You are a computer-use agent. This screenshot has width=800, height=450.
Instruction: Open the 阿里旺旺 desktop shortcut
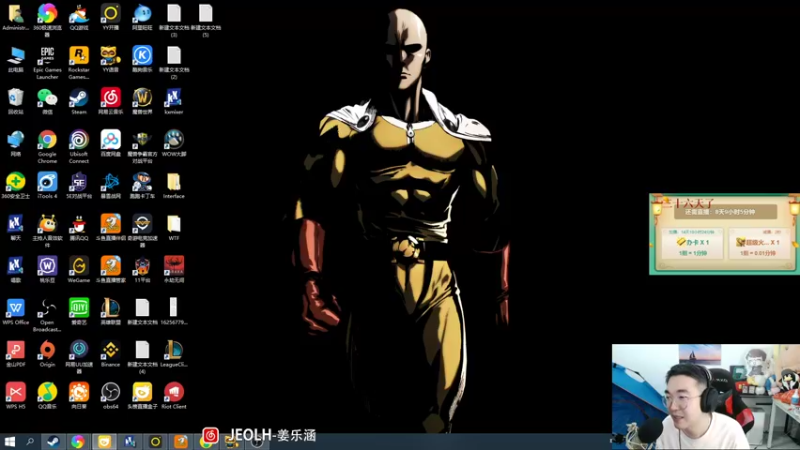pos(142,18)
